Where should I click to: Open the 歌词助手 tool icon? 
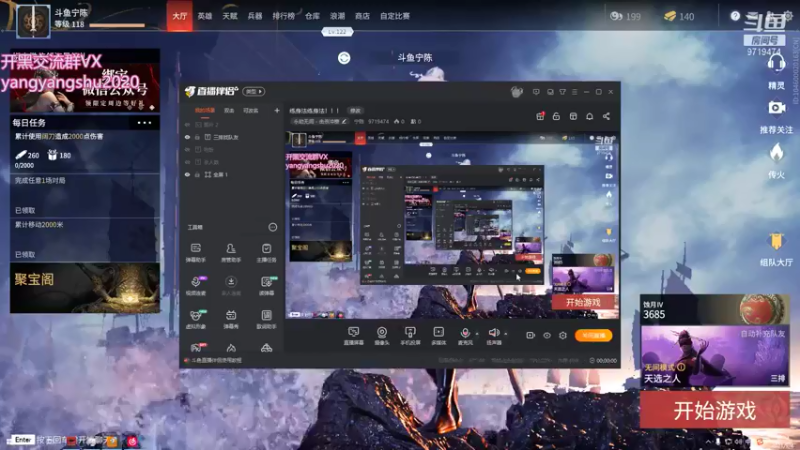[x=266, y=319]
